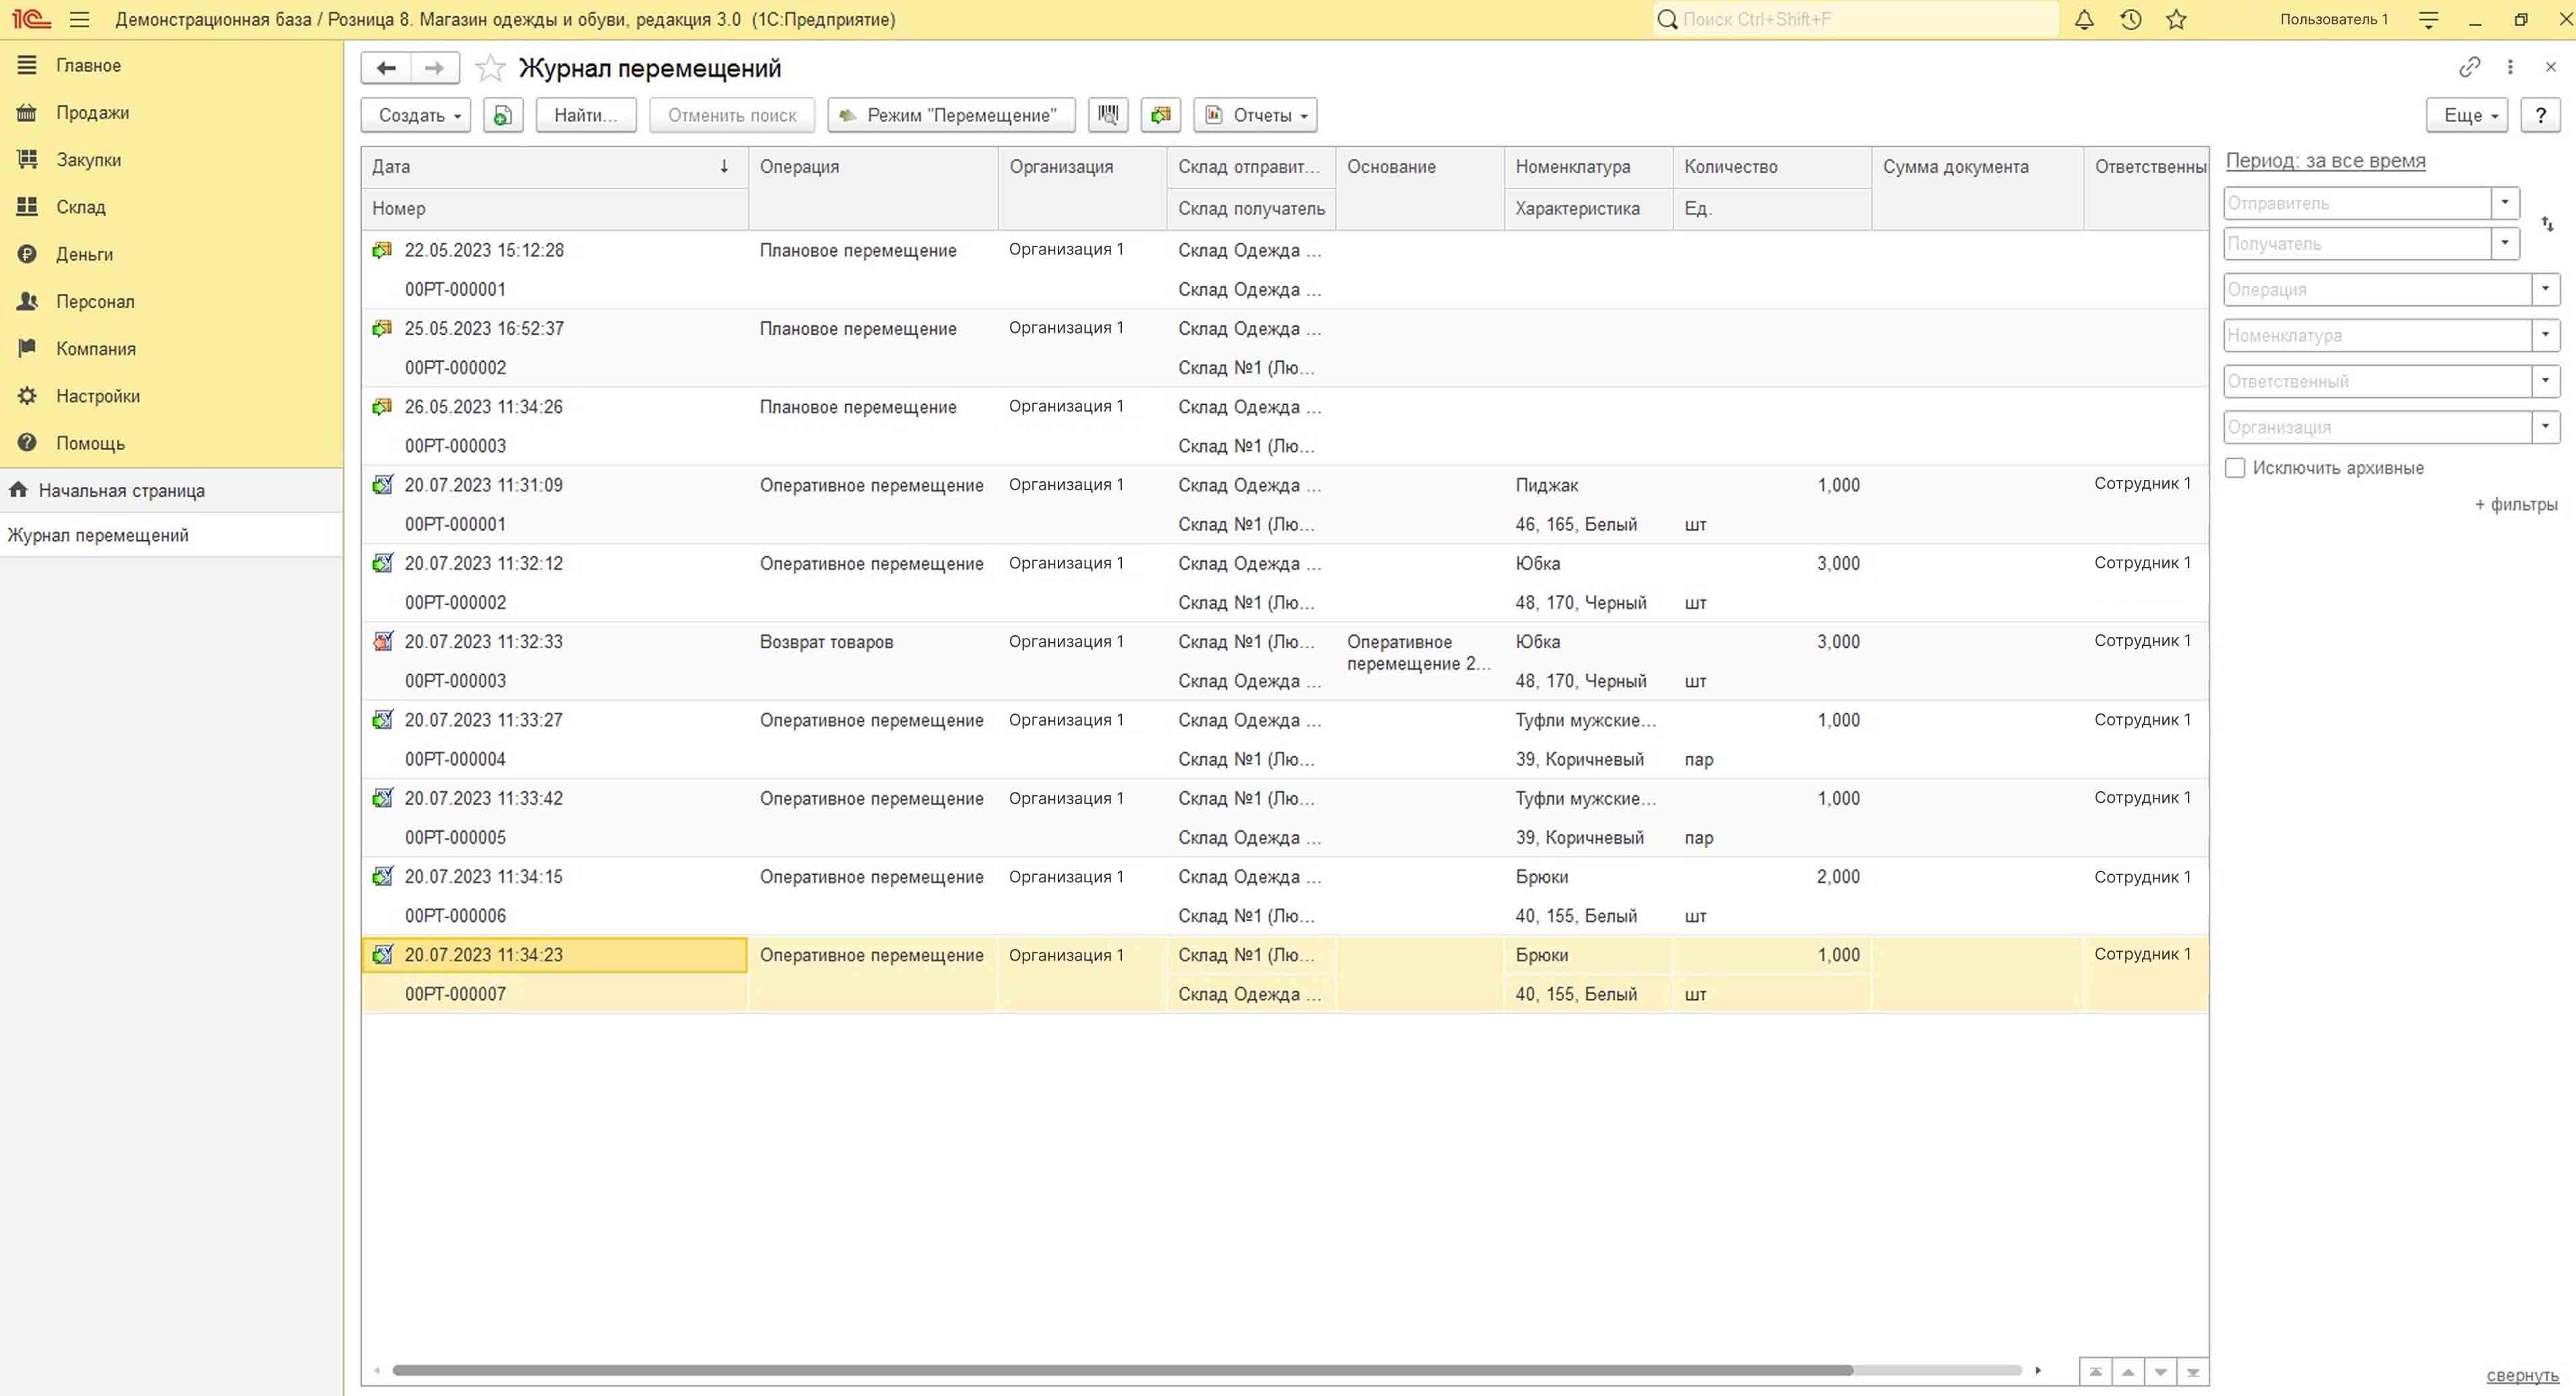Image resolution: width=2576 pixels, height=1396 pixels.
Task: Open Отчеты dropdown menu
Action: pyautogui.click(x=1255, y=115)
